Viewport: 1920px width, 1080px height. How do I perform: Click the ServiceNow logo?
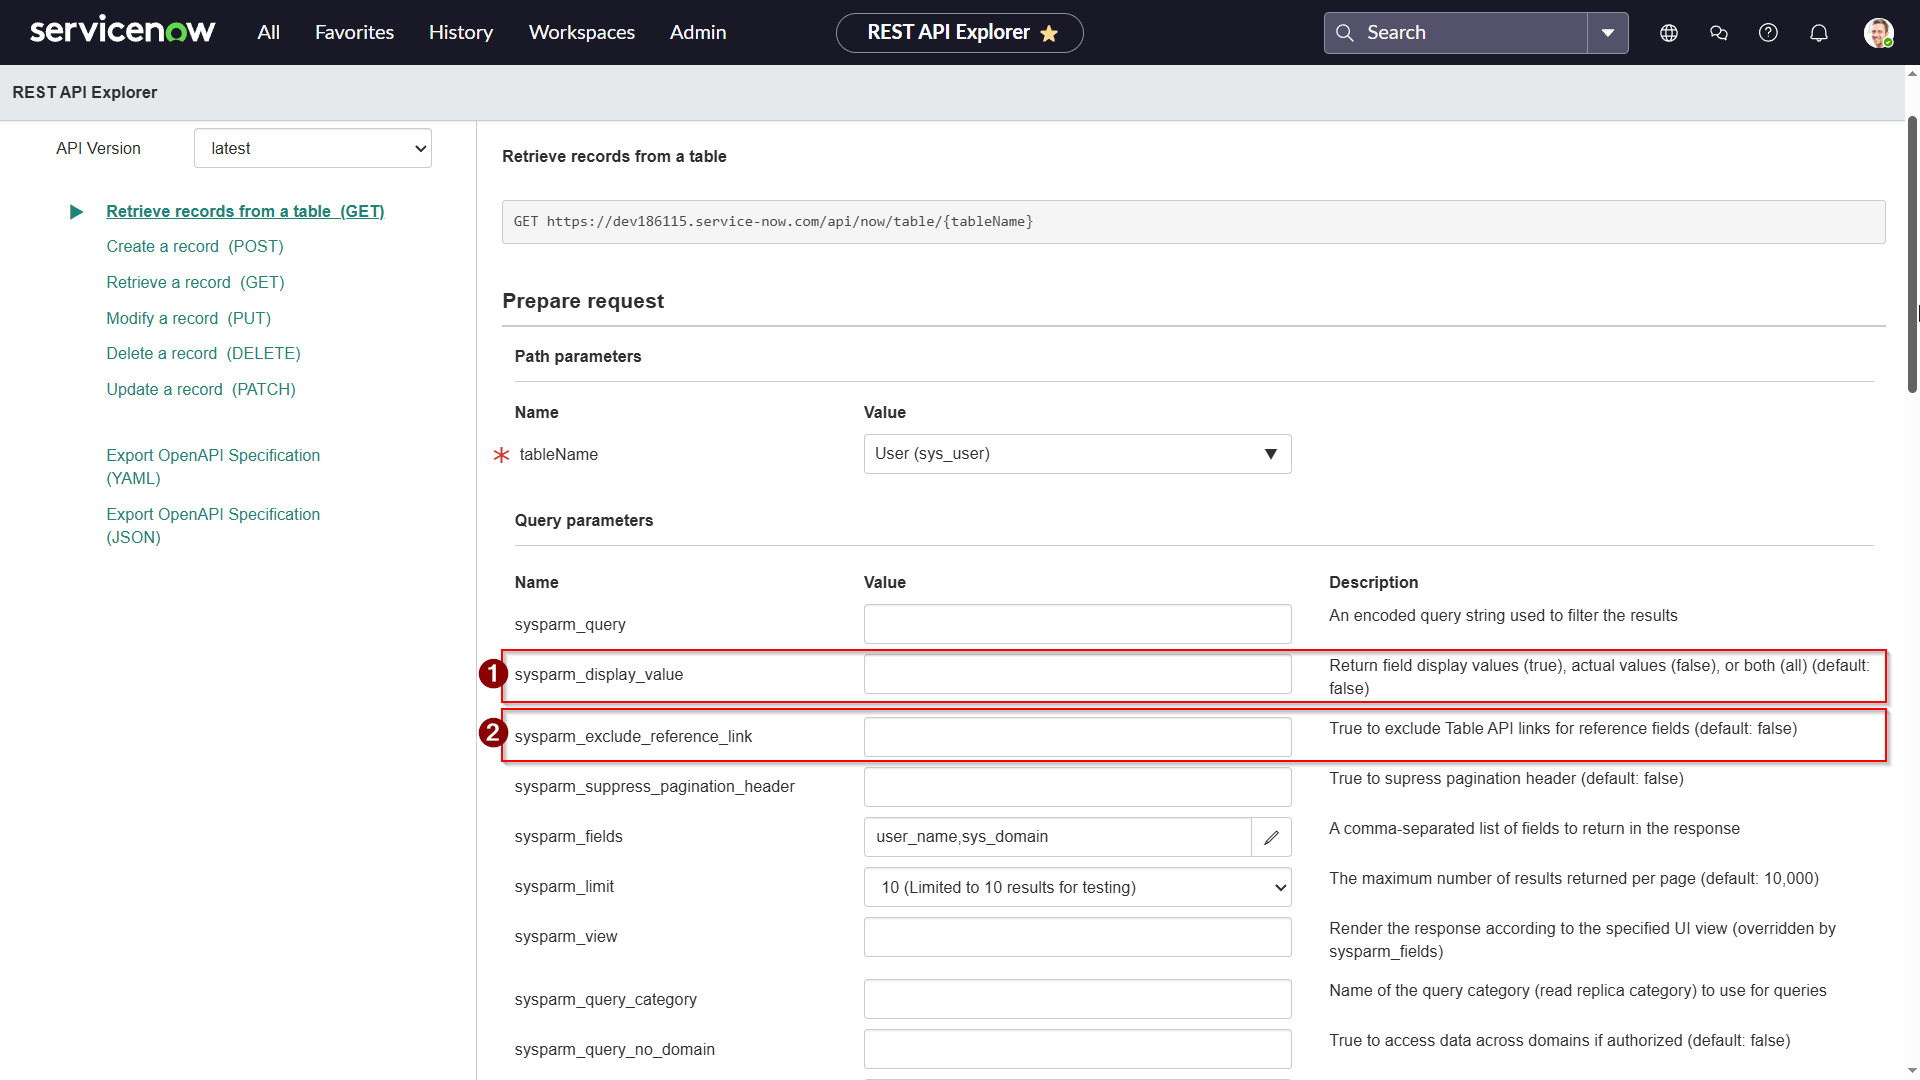[x=122, y=32]
